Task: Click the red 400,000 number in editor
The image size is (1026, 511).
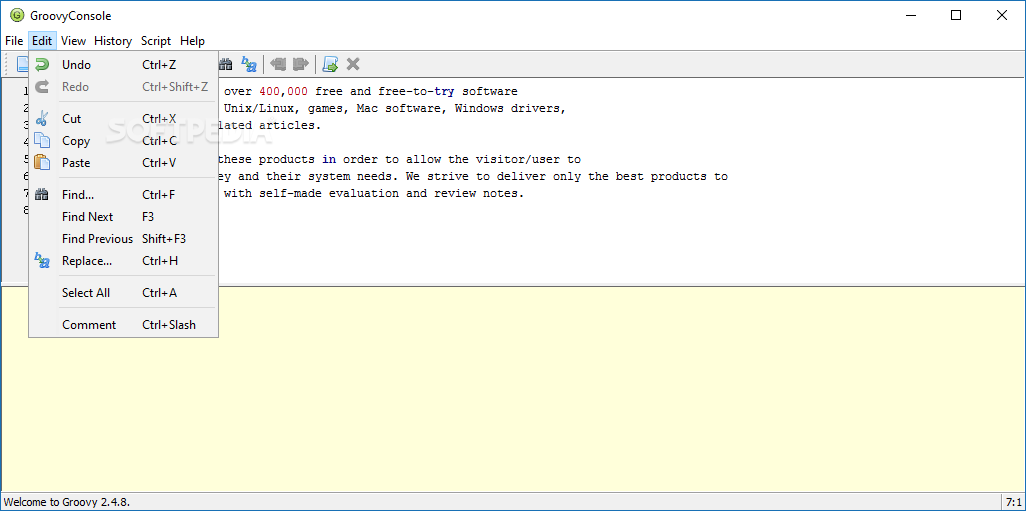Action: pyautogui.click(x=284, y=92)
